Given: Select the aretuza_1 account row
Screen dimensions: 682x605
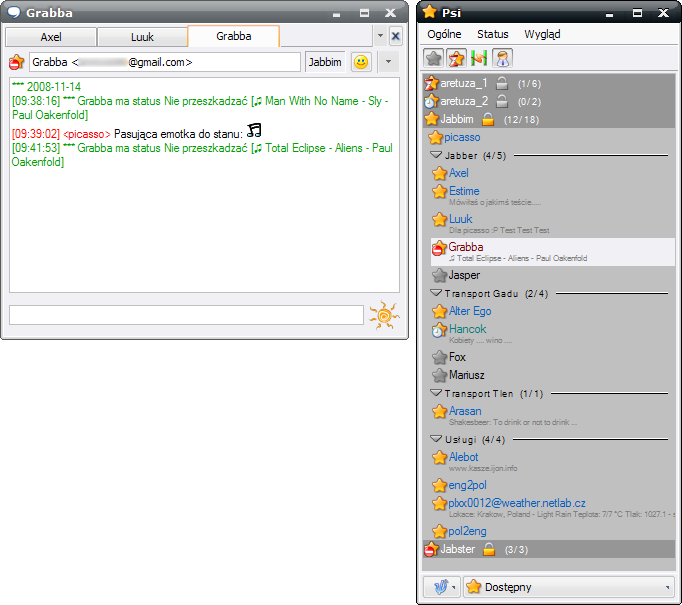Looking at the screenshot, I should point(549,83).
